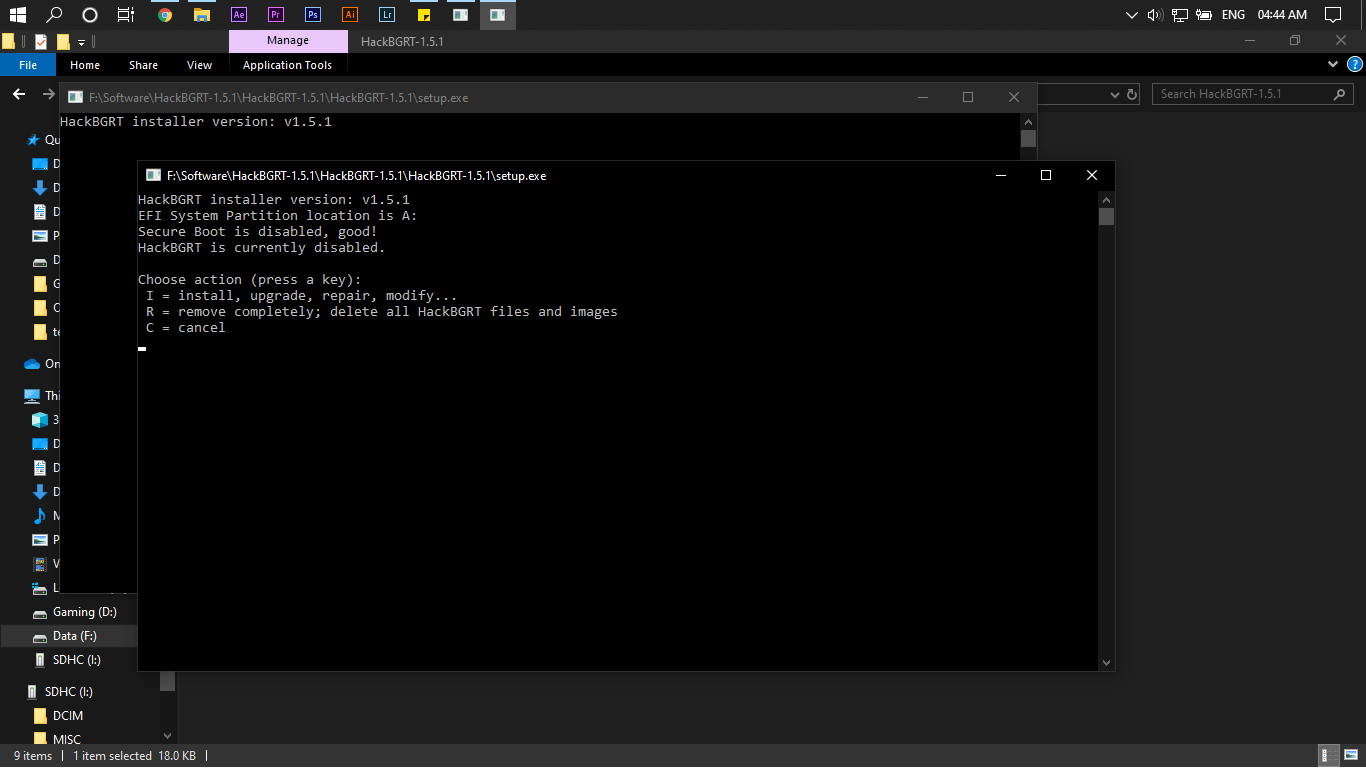Open the Windows Start menu
Viewport: 1366px width, 768px height.
[18, 15]
